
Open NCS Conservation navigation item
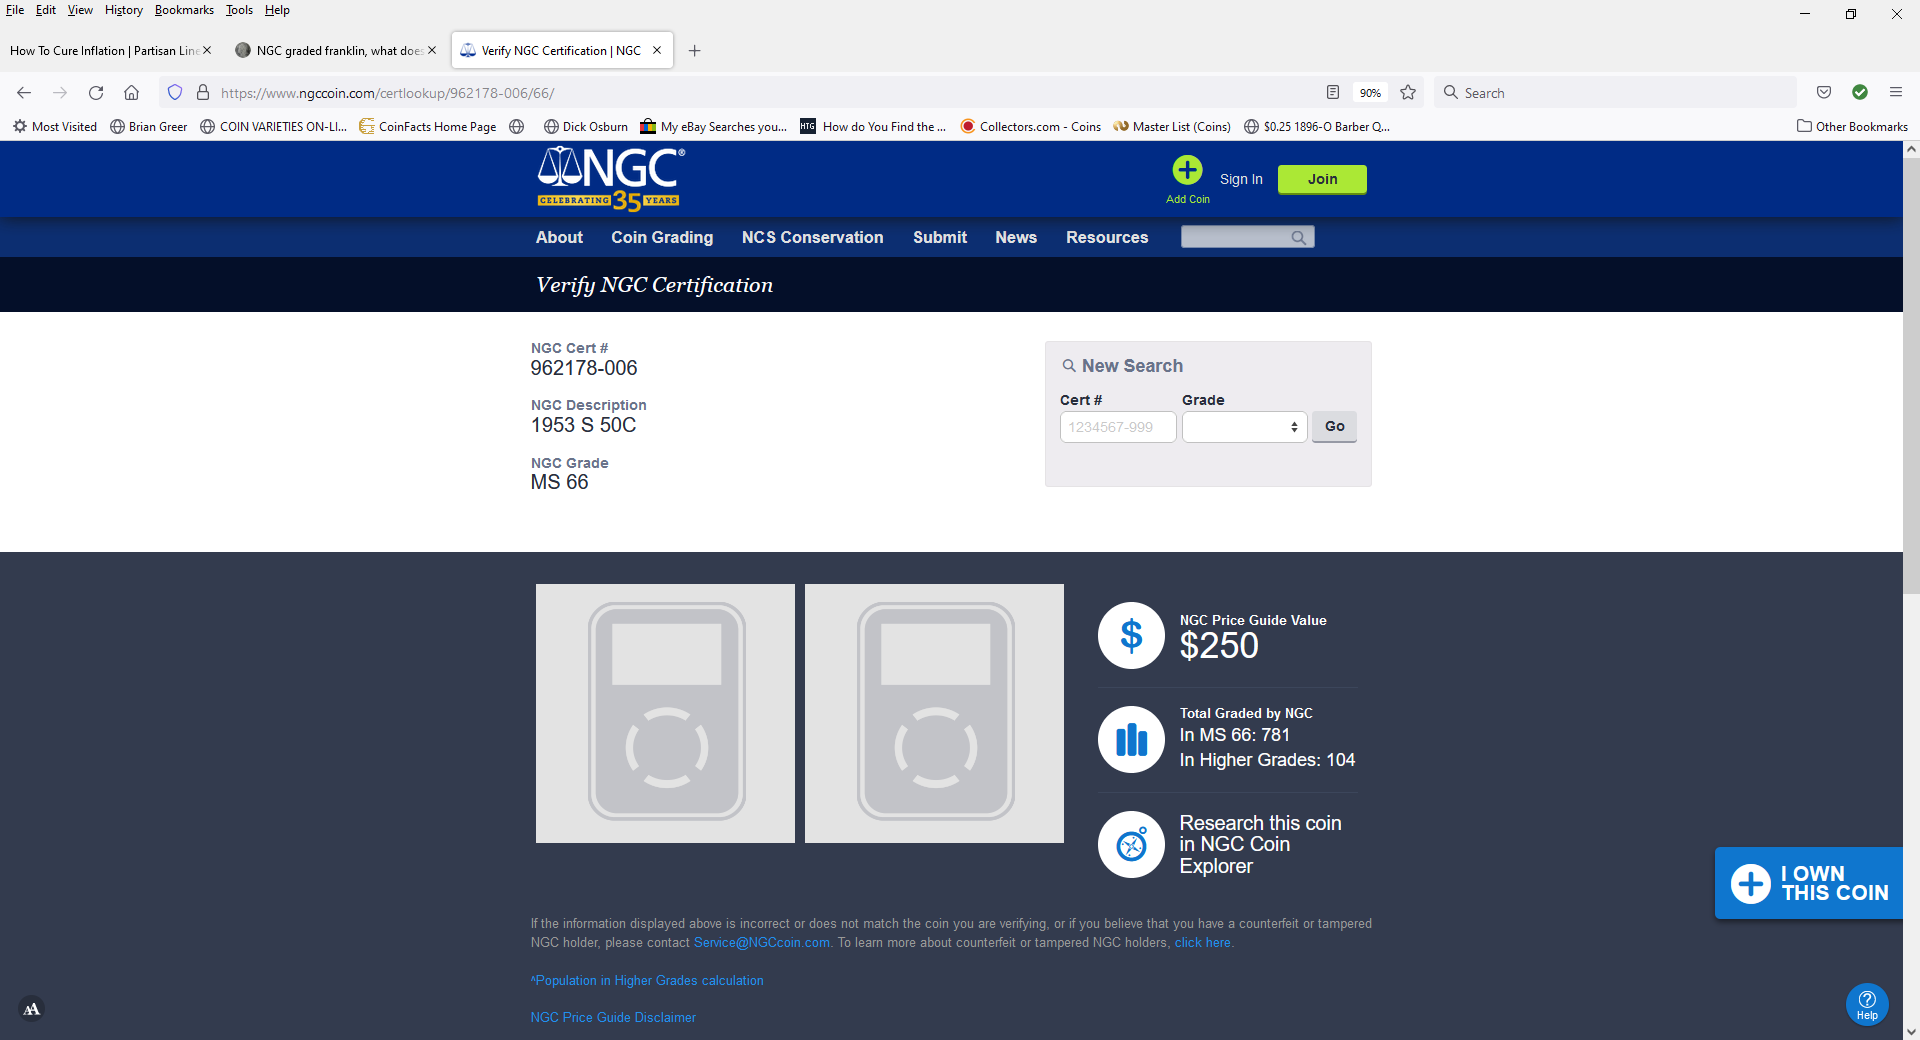[812, 237]
